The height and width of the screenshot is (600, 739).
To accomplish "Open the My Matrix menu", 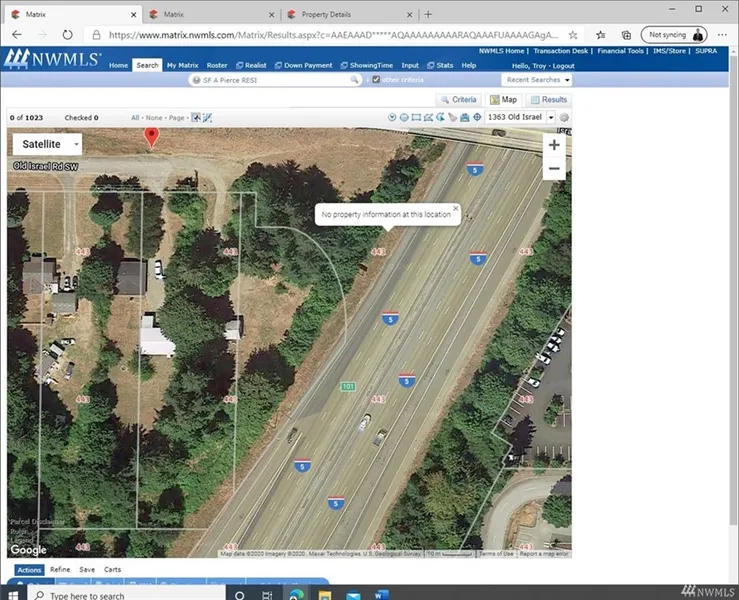I will 182,65.
